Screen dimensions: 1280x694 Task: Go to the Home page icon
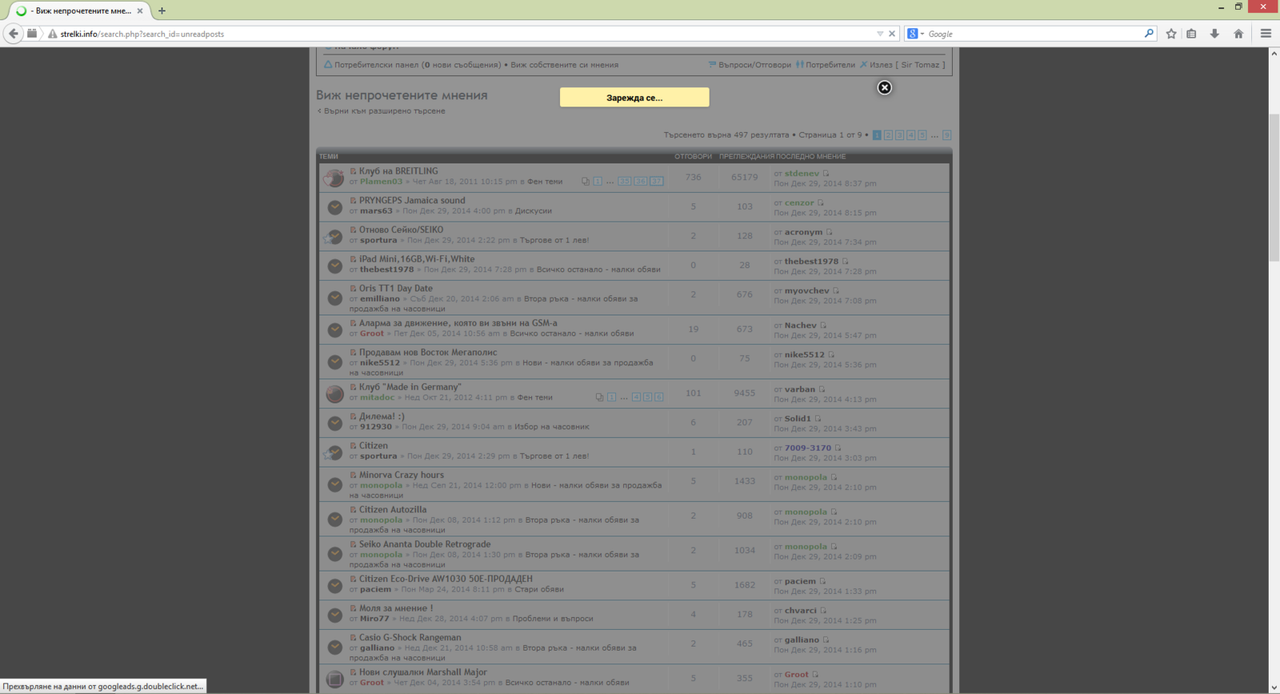(1238, 33)
